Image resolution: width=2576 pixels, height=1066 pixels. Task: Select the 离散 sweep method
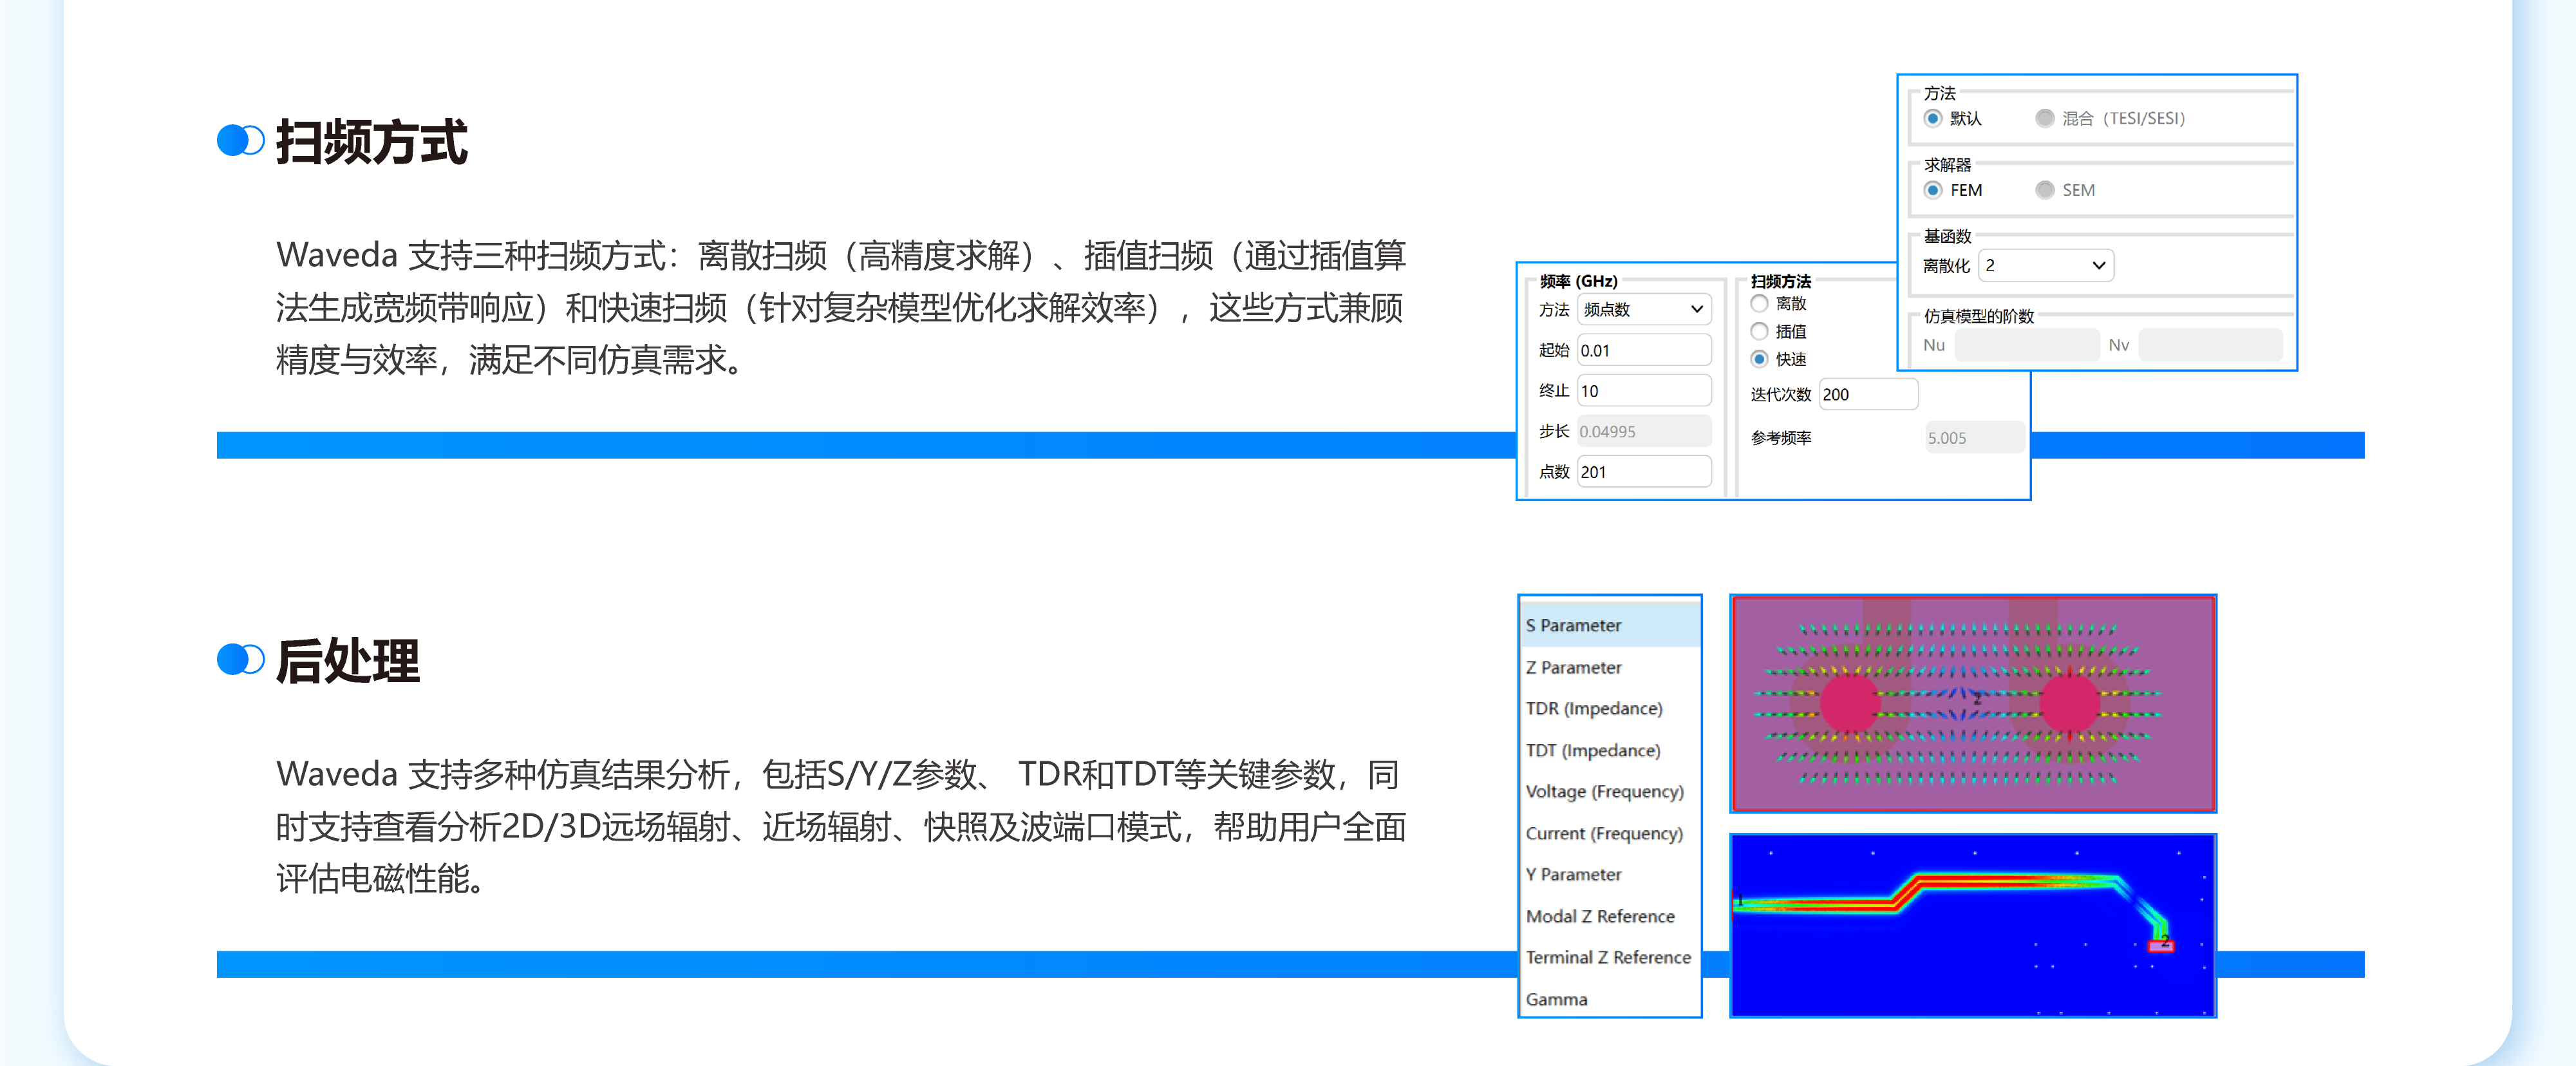(x=1760, y=303)
